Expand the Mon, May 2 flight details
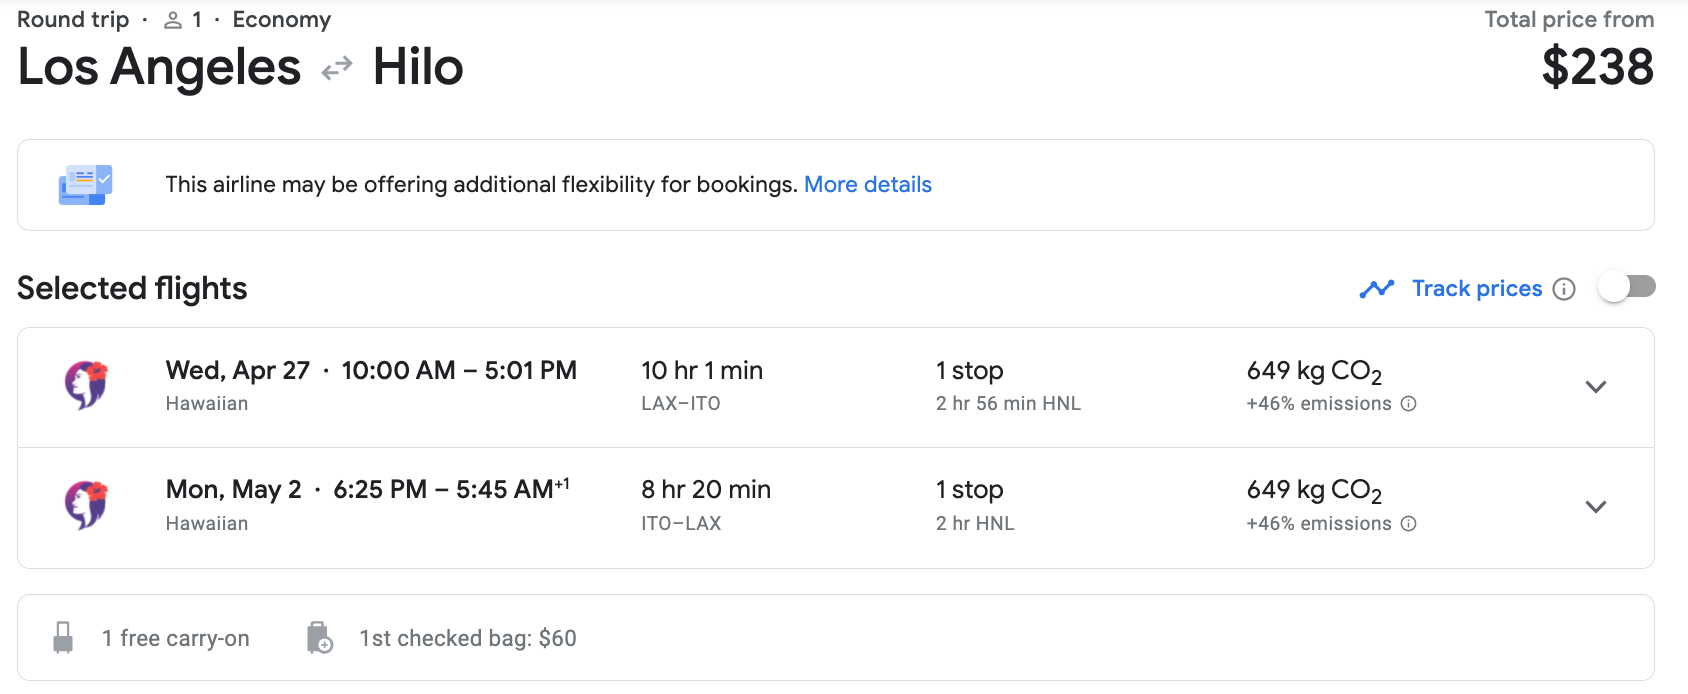The width and height of the screenshot is (1688, 694). coord(1596,507)
